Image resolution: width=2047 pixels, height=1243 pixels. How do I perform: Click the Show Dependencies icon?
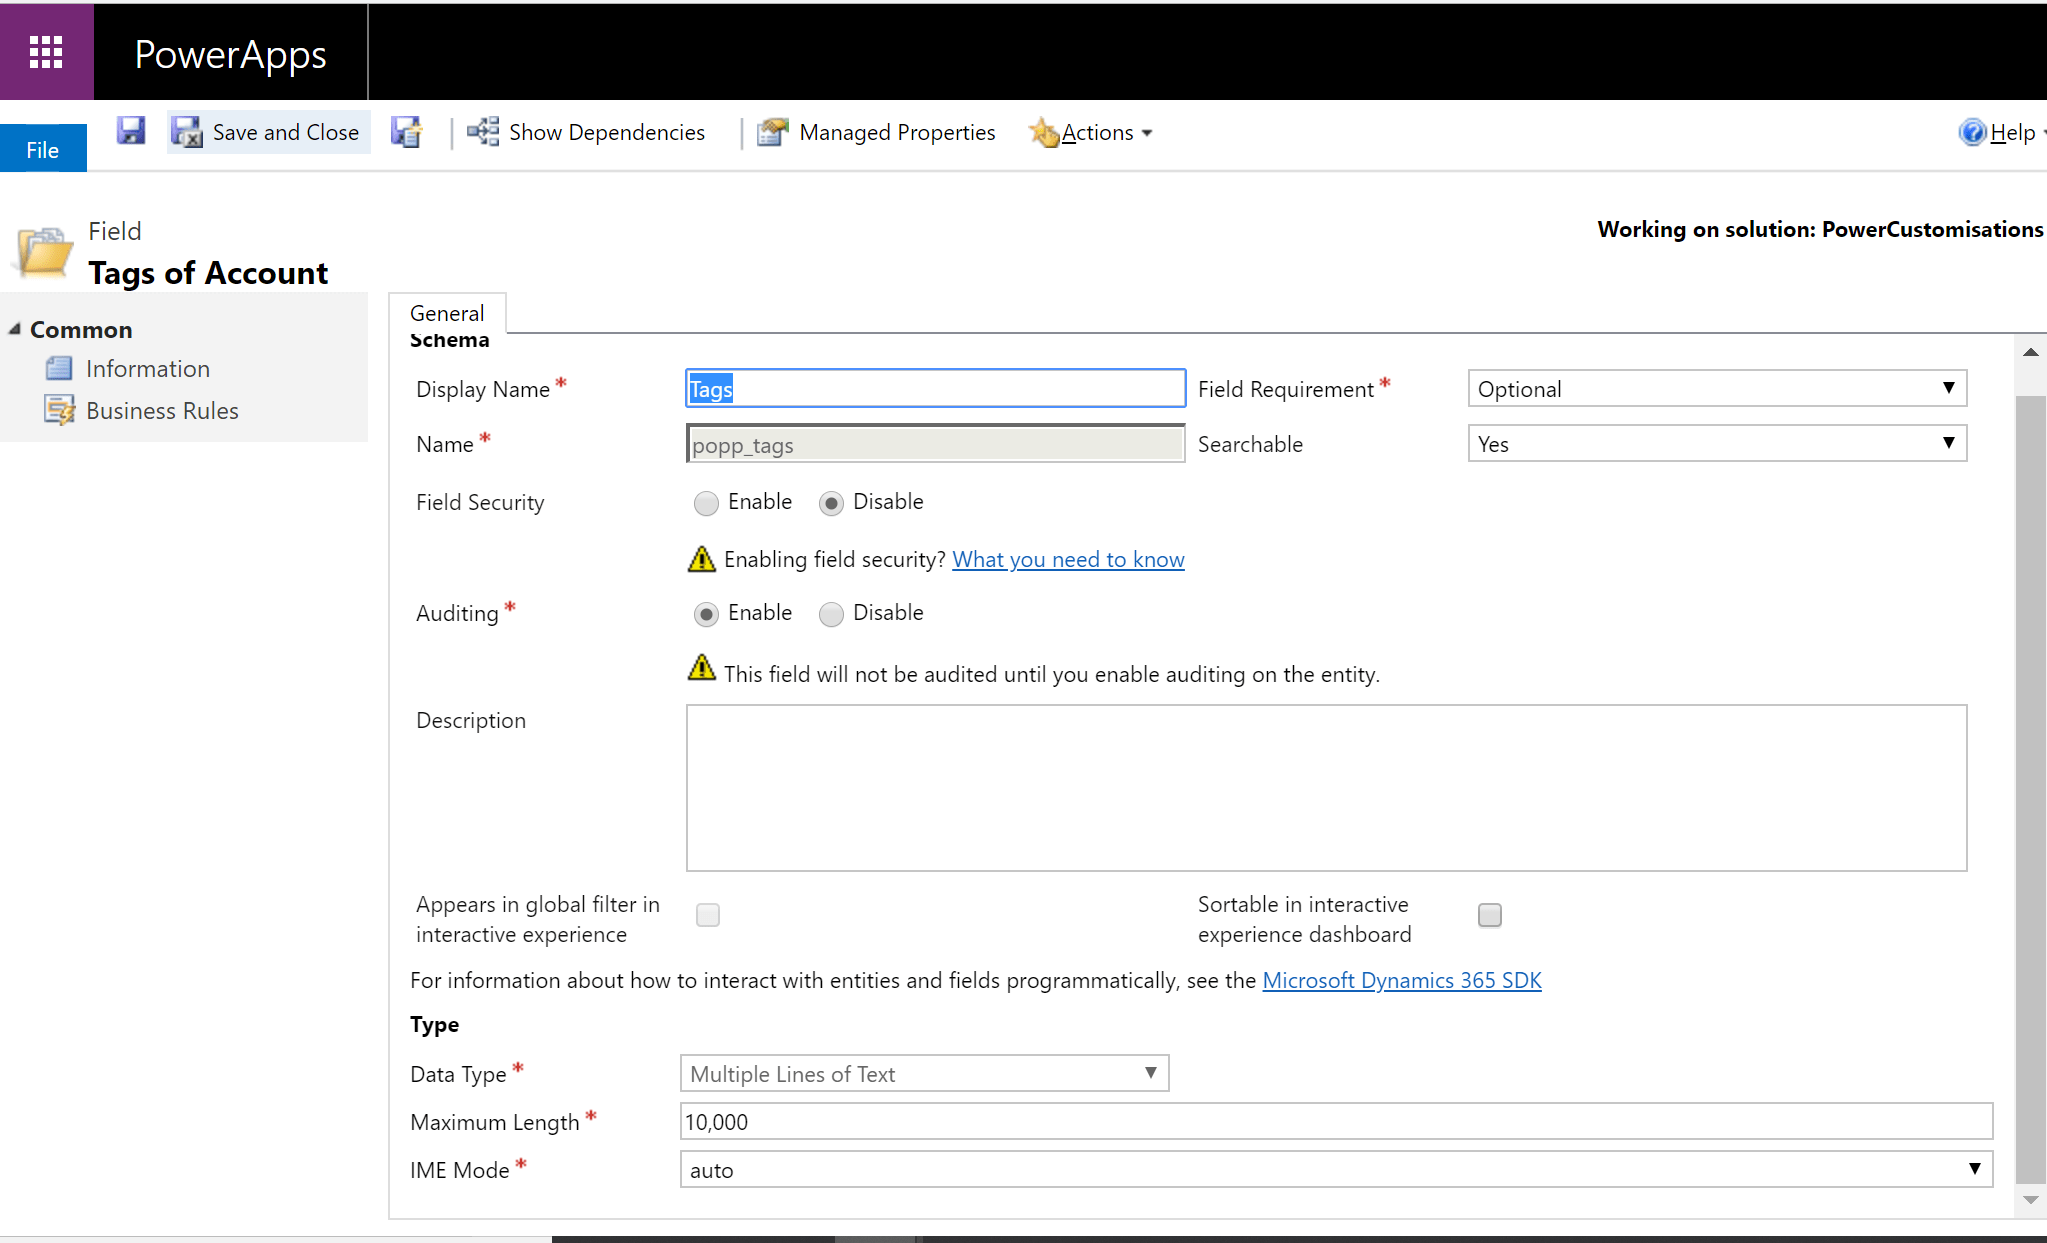tap(483, 132)
